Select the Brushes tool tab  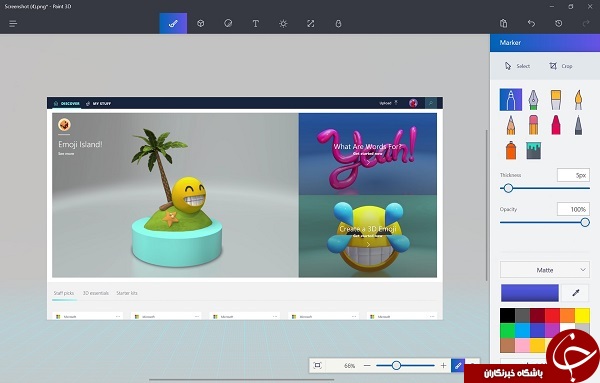(173, 24)
